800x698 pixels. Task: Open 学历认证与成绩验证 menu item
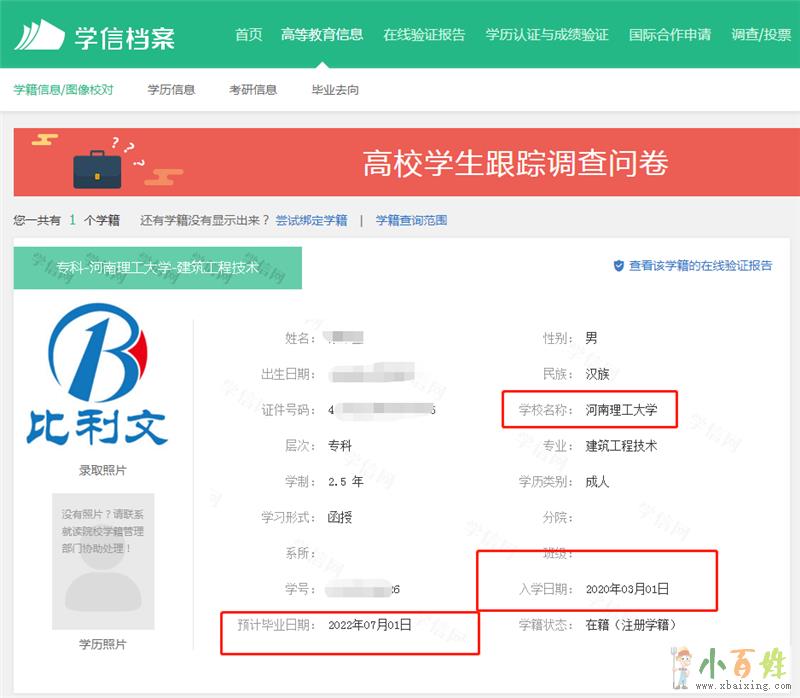click(x=547, y=35)
